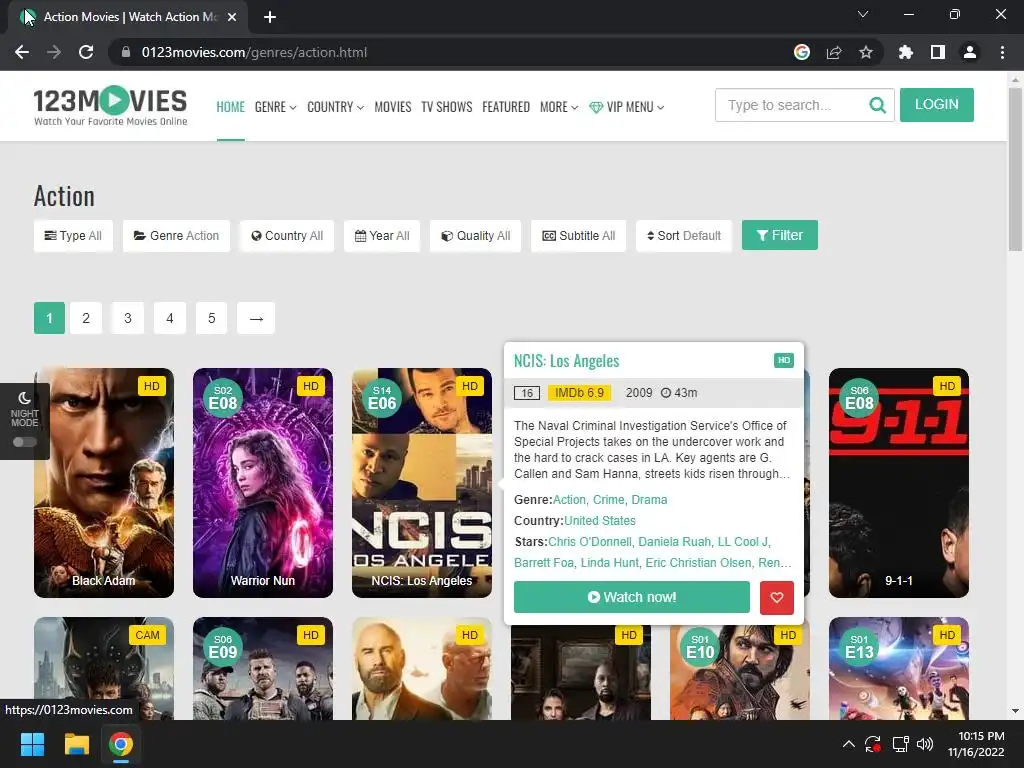Image resolution: width=1024 pixels, height=768 pixels.
Task: Expand the VIP MENU dropdown
Action: pos(627,107)
